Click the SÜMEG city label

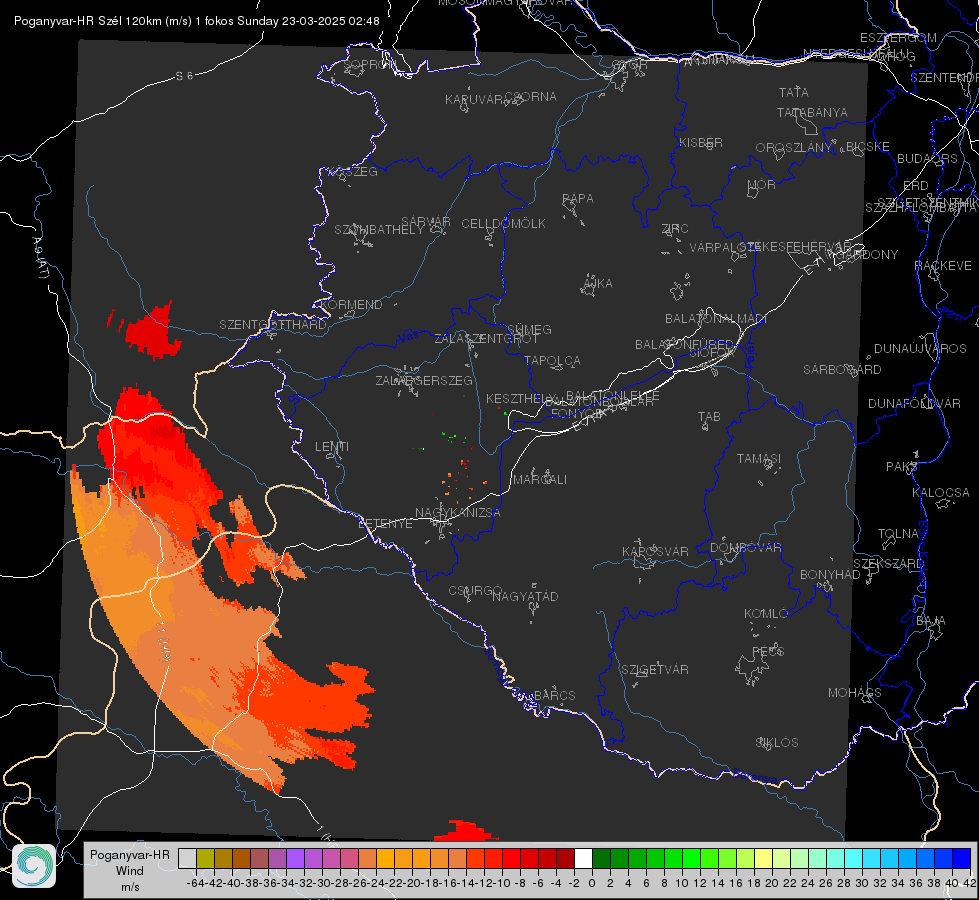(529, 330)
